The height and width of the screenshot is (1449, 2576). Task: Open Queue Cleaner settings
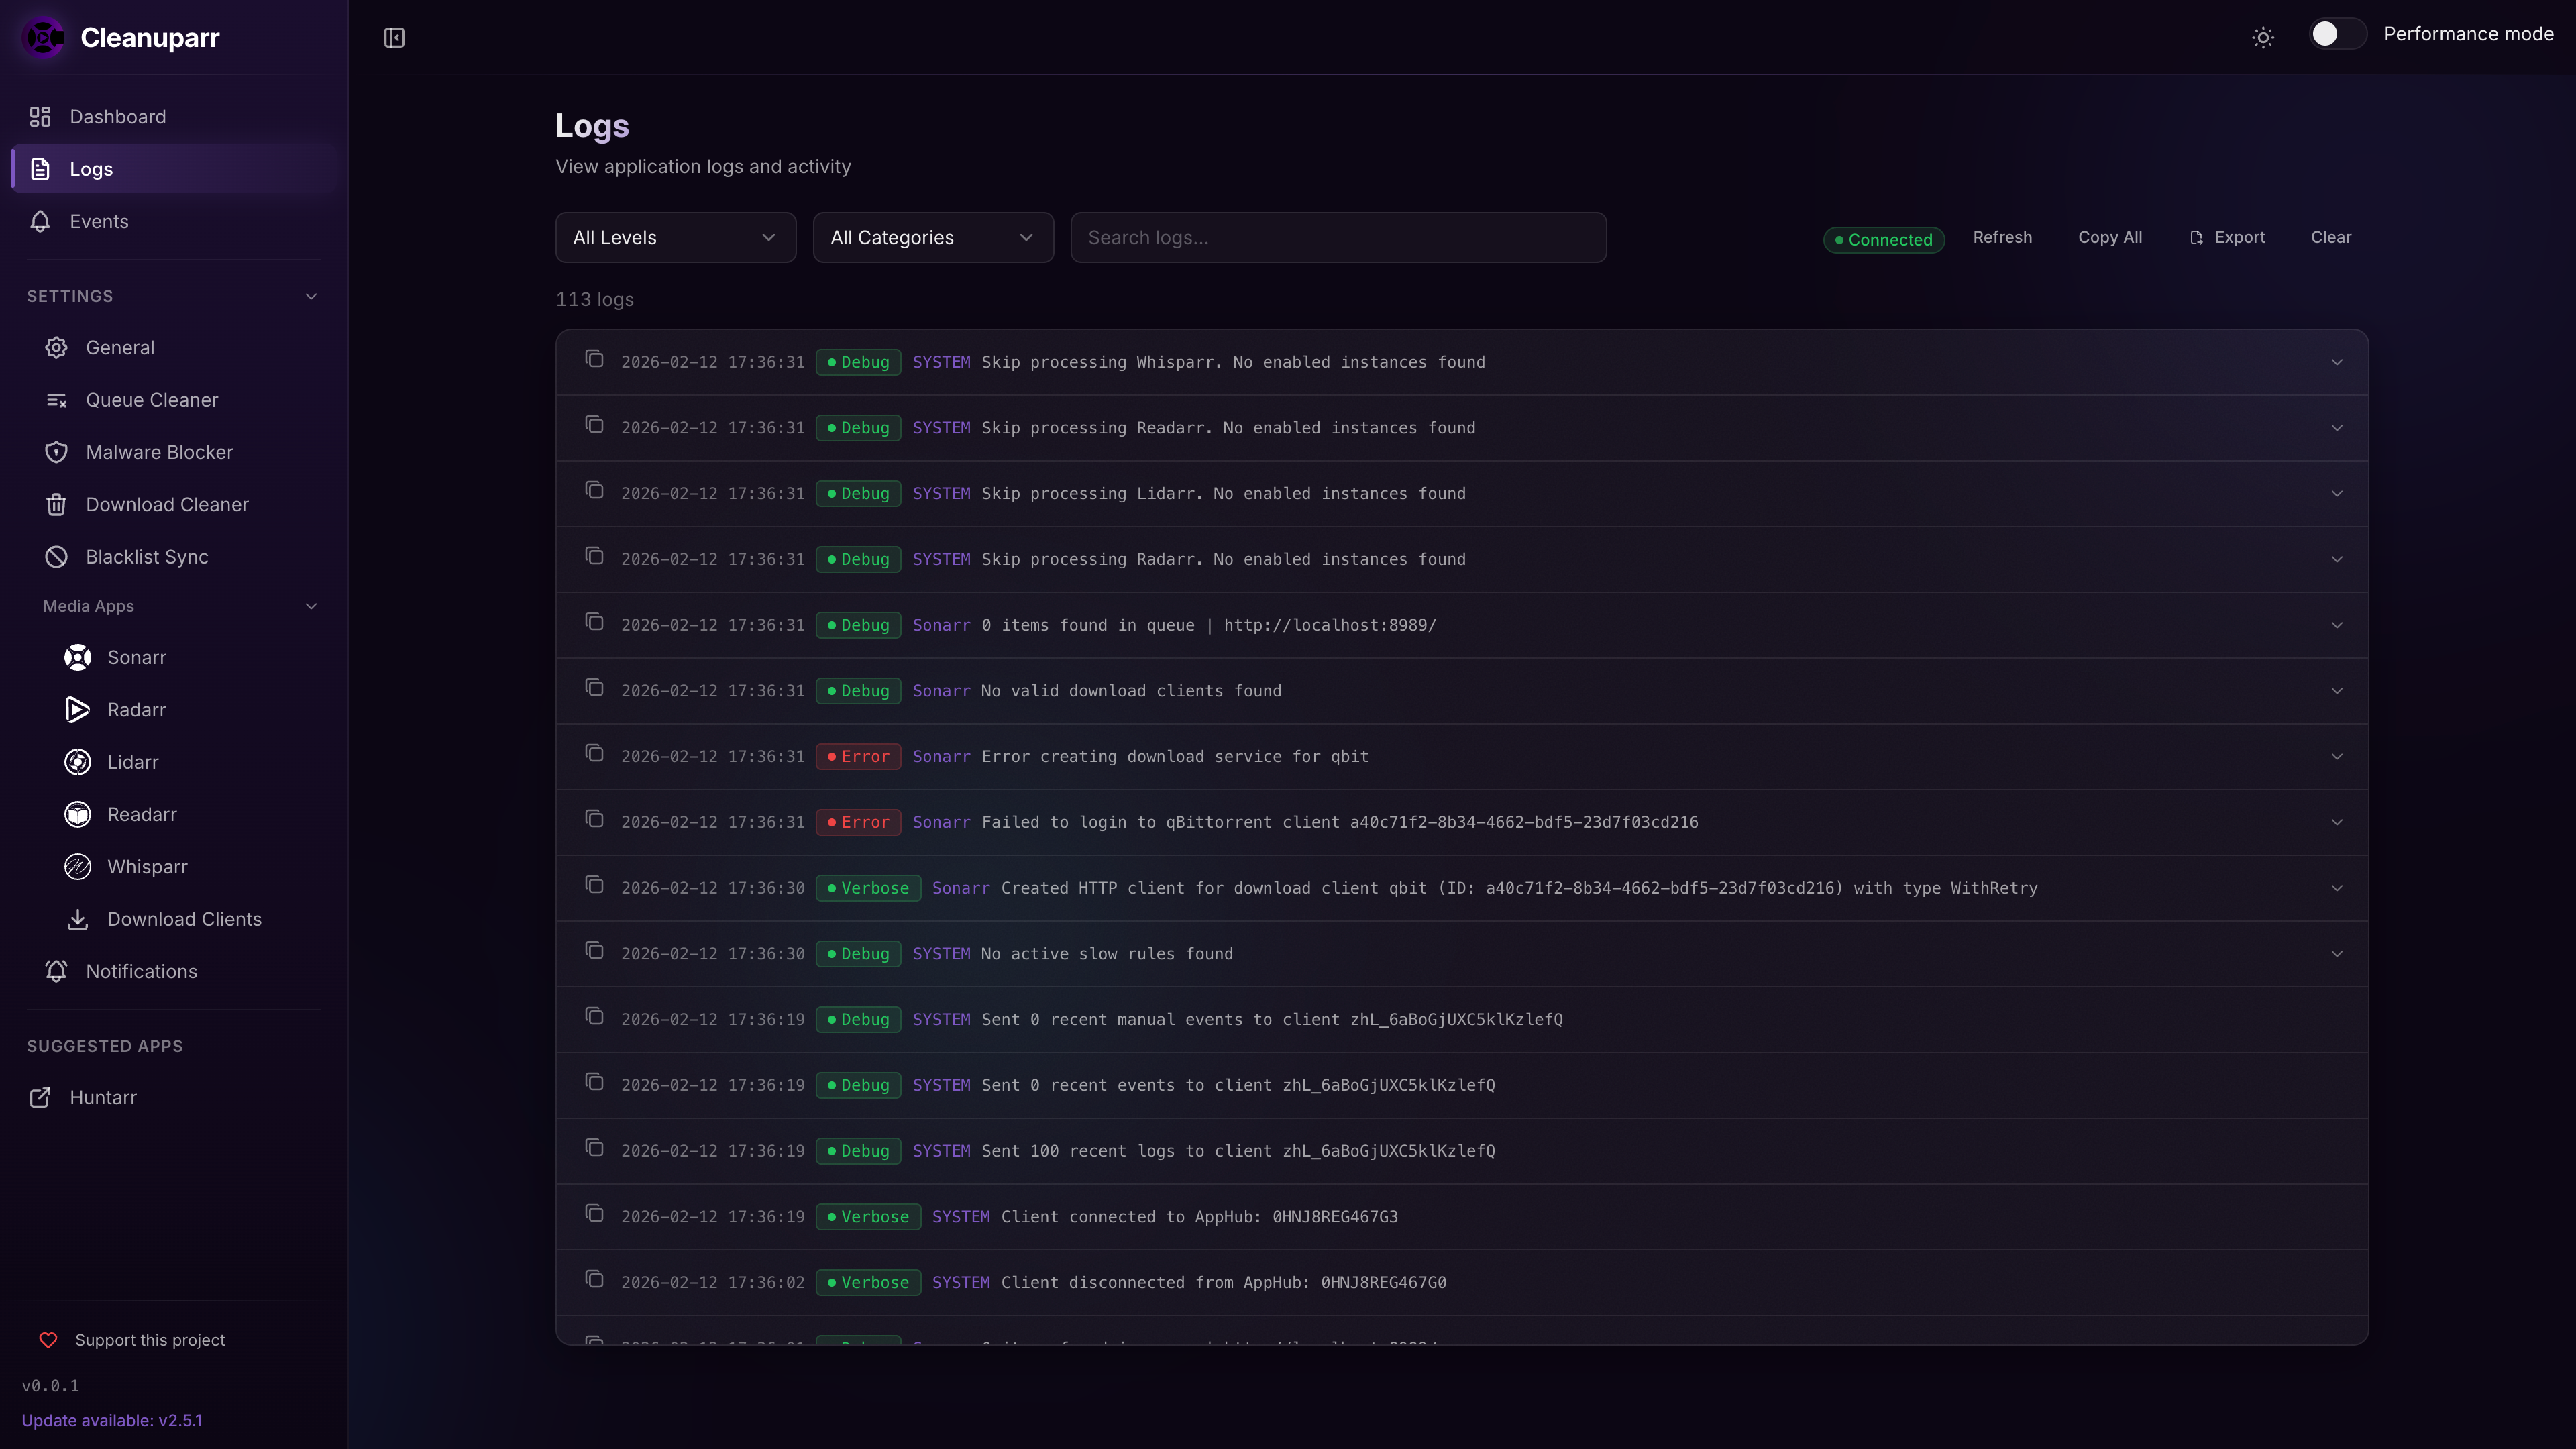click(182, 400)
